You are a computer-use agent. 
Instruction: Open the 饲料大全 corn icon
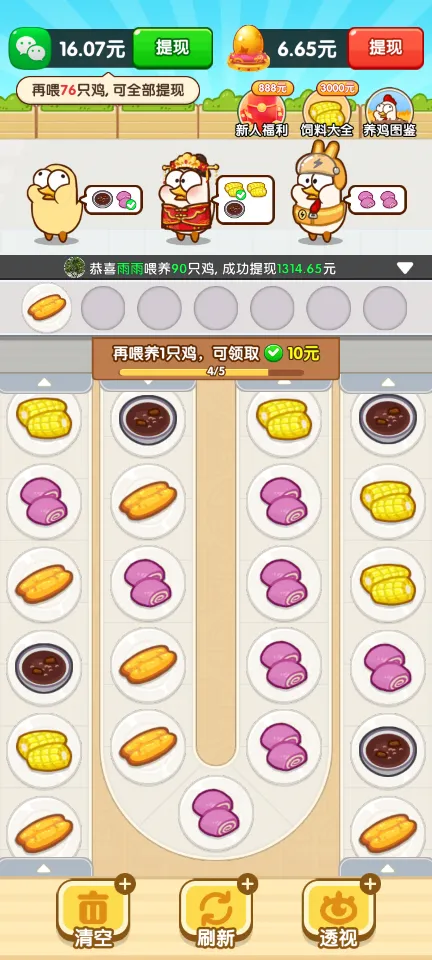click(327, 111)
